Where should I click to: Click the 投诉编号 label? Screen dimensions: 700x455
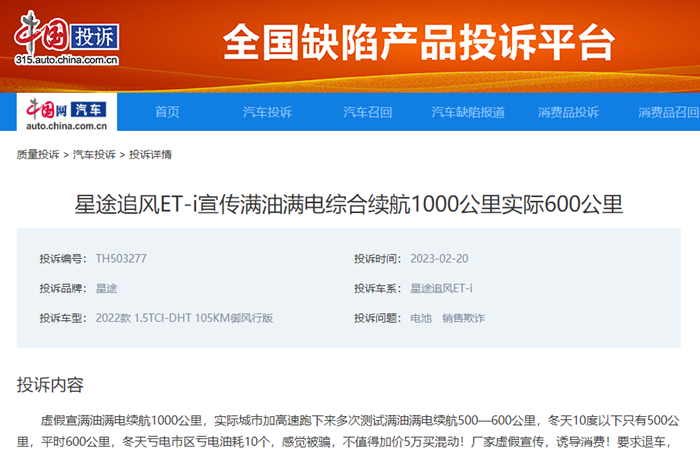(62, 259)
